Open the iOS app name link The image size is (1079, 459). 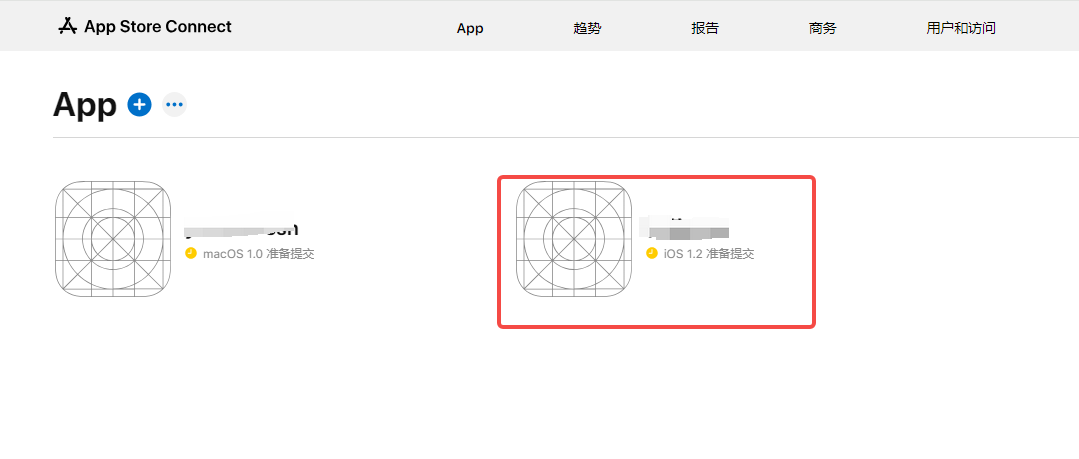click(x=684, y=227)
